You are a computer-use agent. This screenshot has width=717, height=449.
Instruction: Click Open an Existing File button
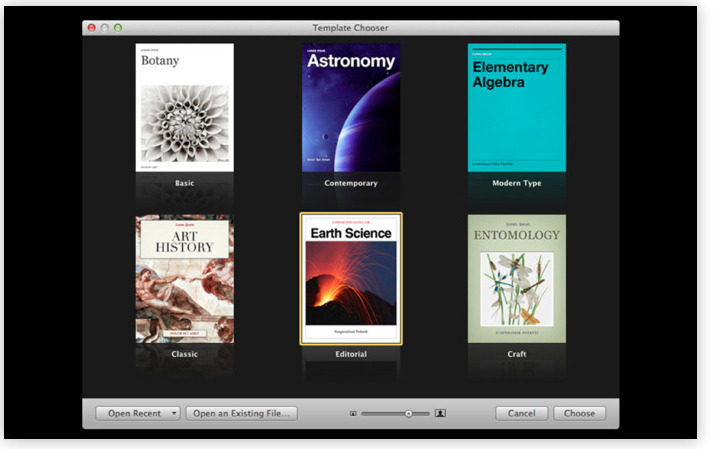(x=241, y=413)
